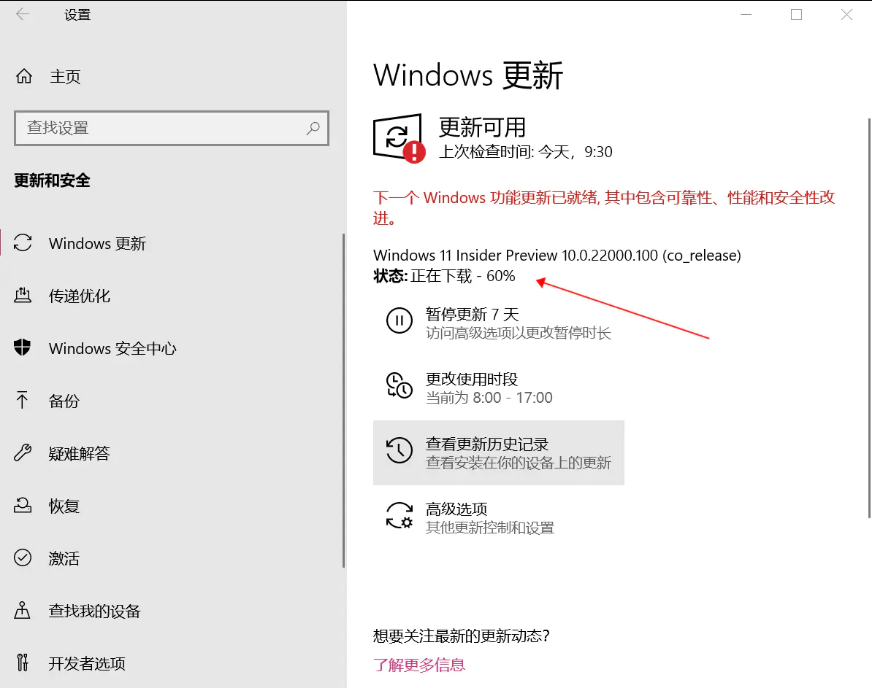Click the history clock icon for 查看更新历史记录
872x688 pixels.
[x=399, y=450]
